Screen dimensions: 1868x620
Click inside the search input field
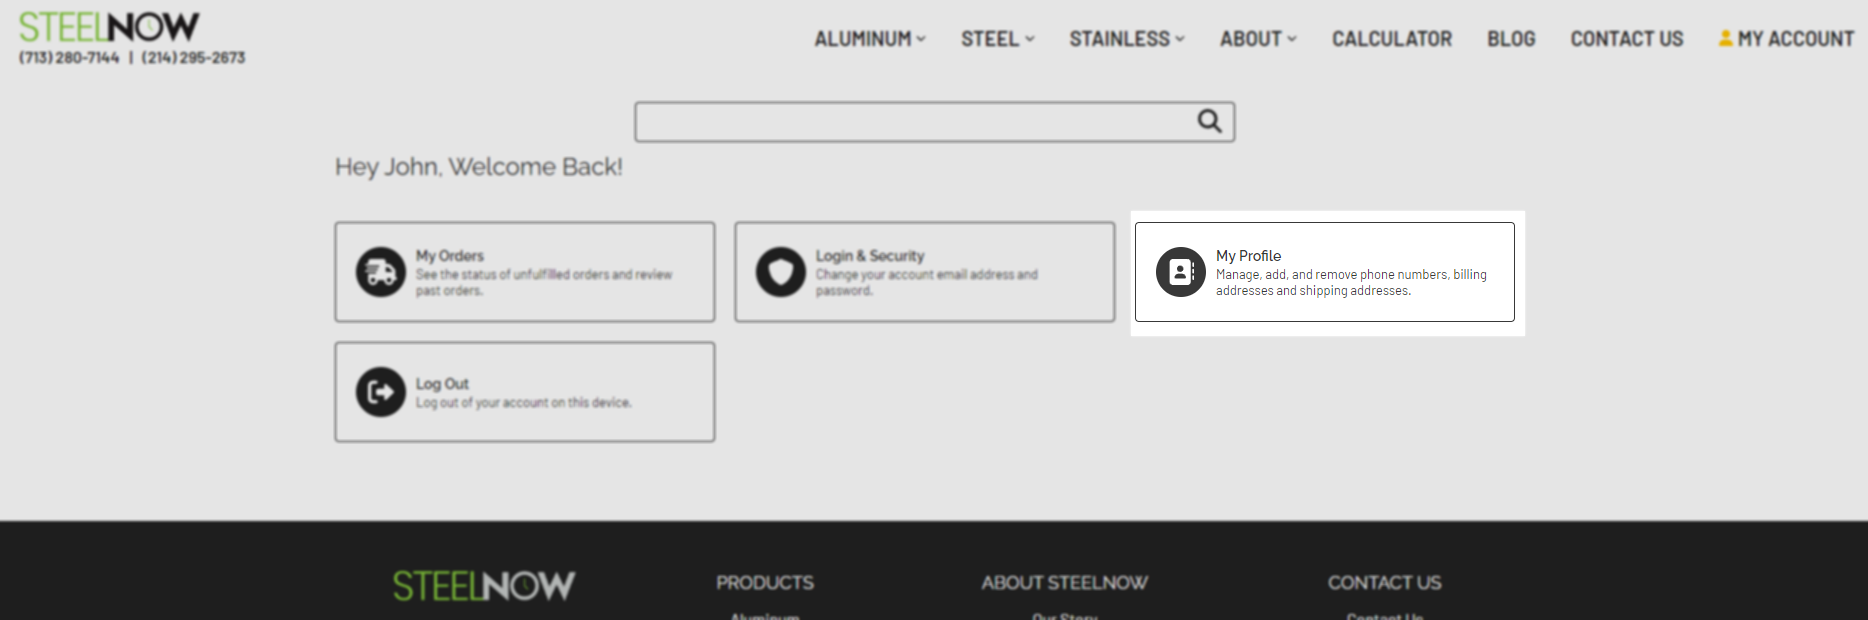tap(900, 121)
